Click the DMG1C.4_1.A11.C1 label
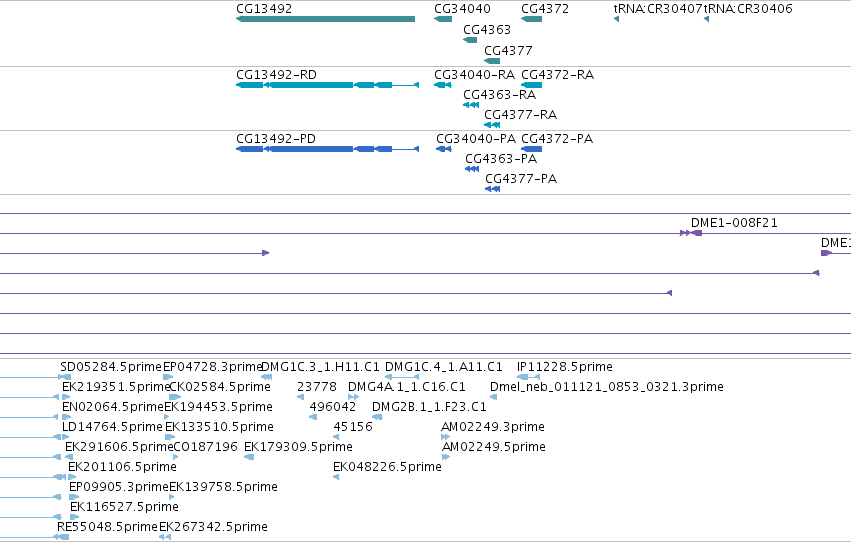Screen dimensions: 851x542 pos(443,367)
